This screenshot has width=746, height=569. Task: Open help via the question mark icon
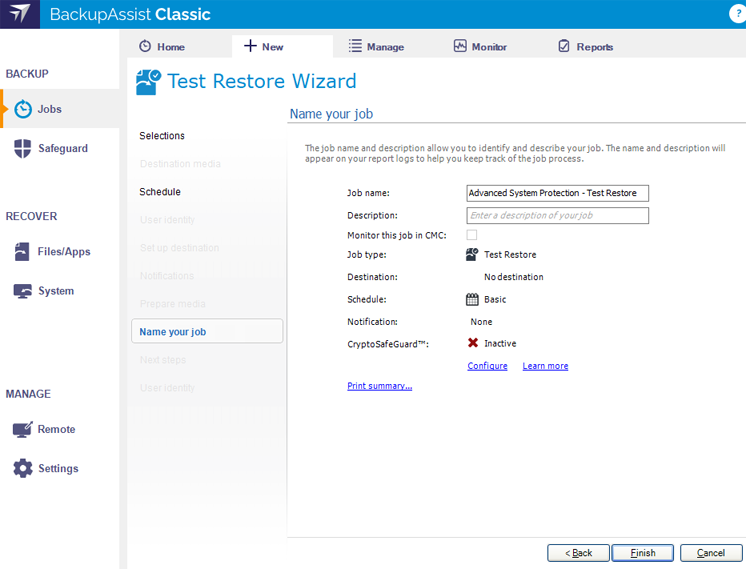[x=737, y=14]
